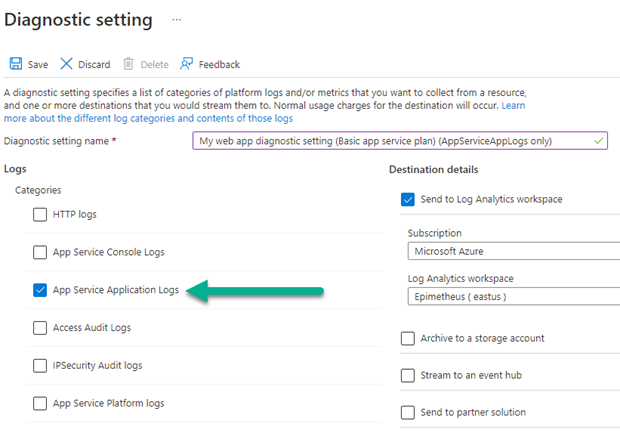Image resolution: width=620 pixels, height=436 pixels.
Task: Open the Log Analytics workspace Epimetheus dropdown
Action: 513,297
